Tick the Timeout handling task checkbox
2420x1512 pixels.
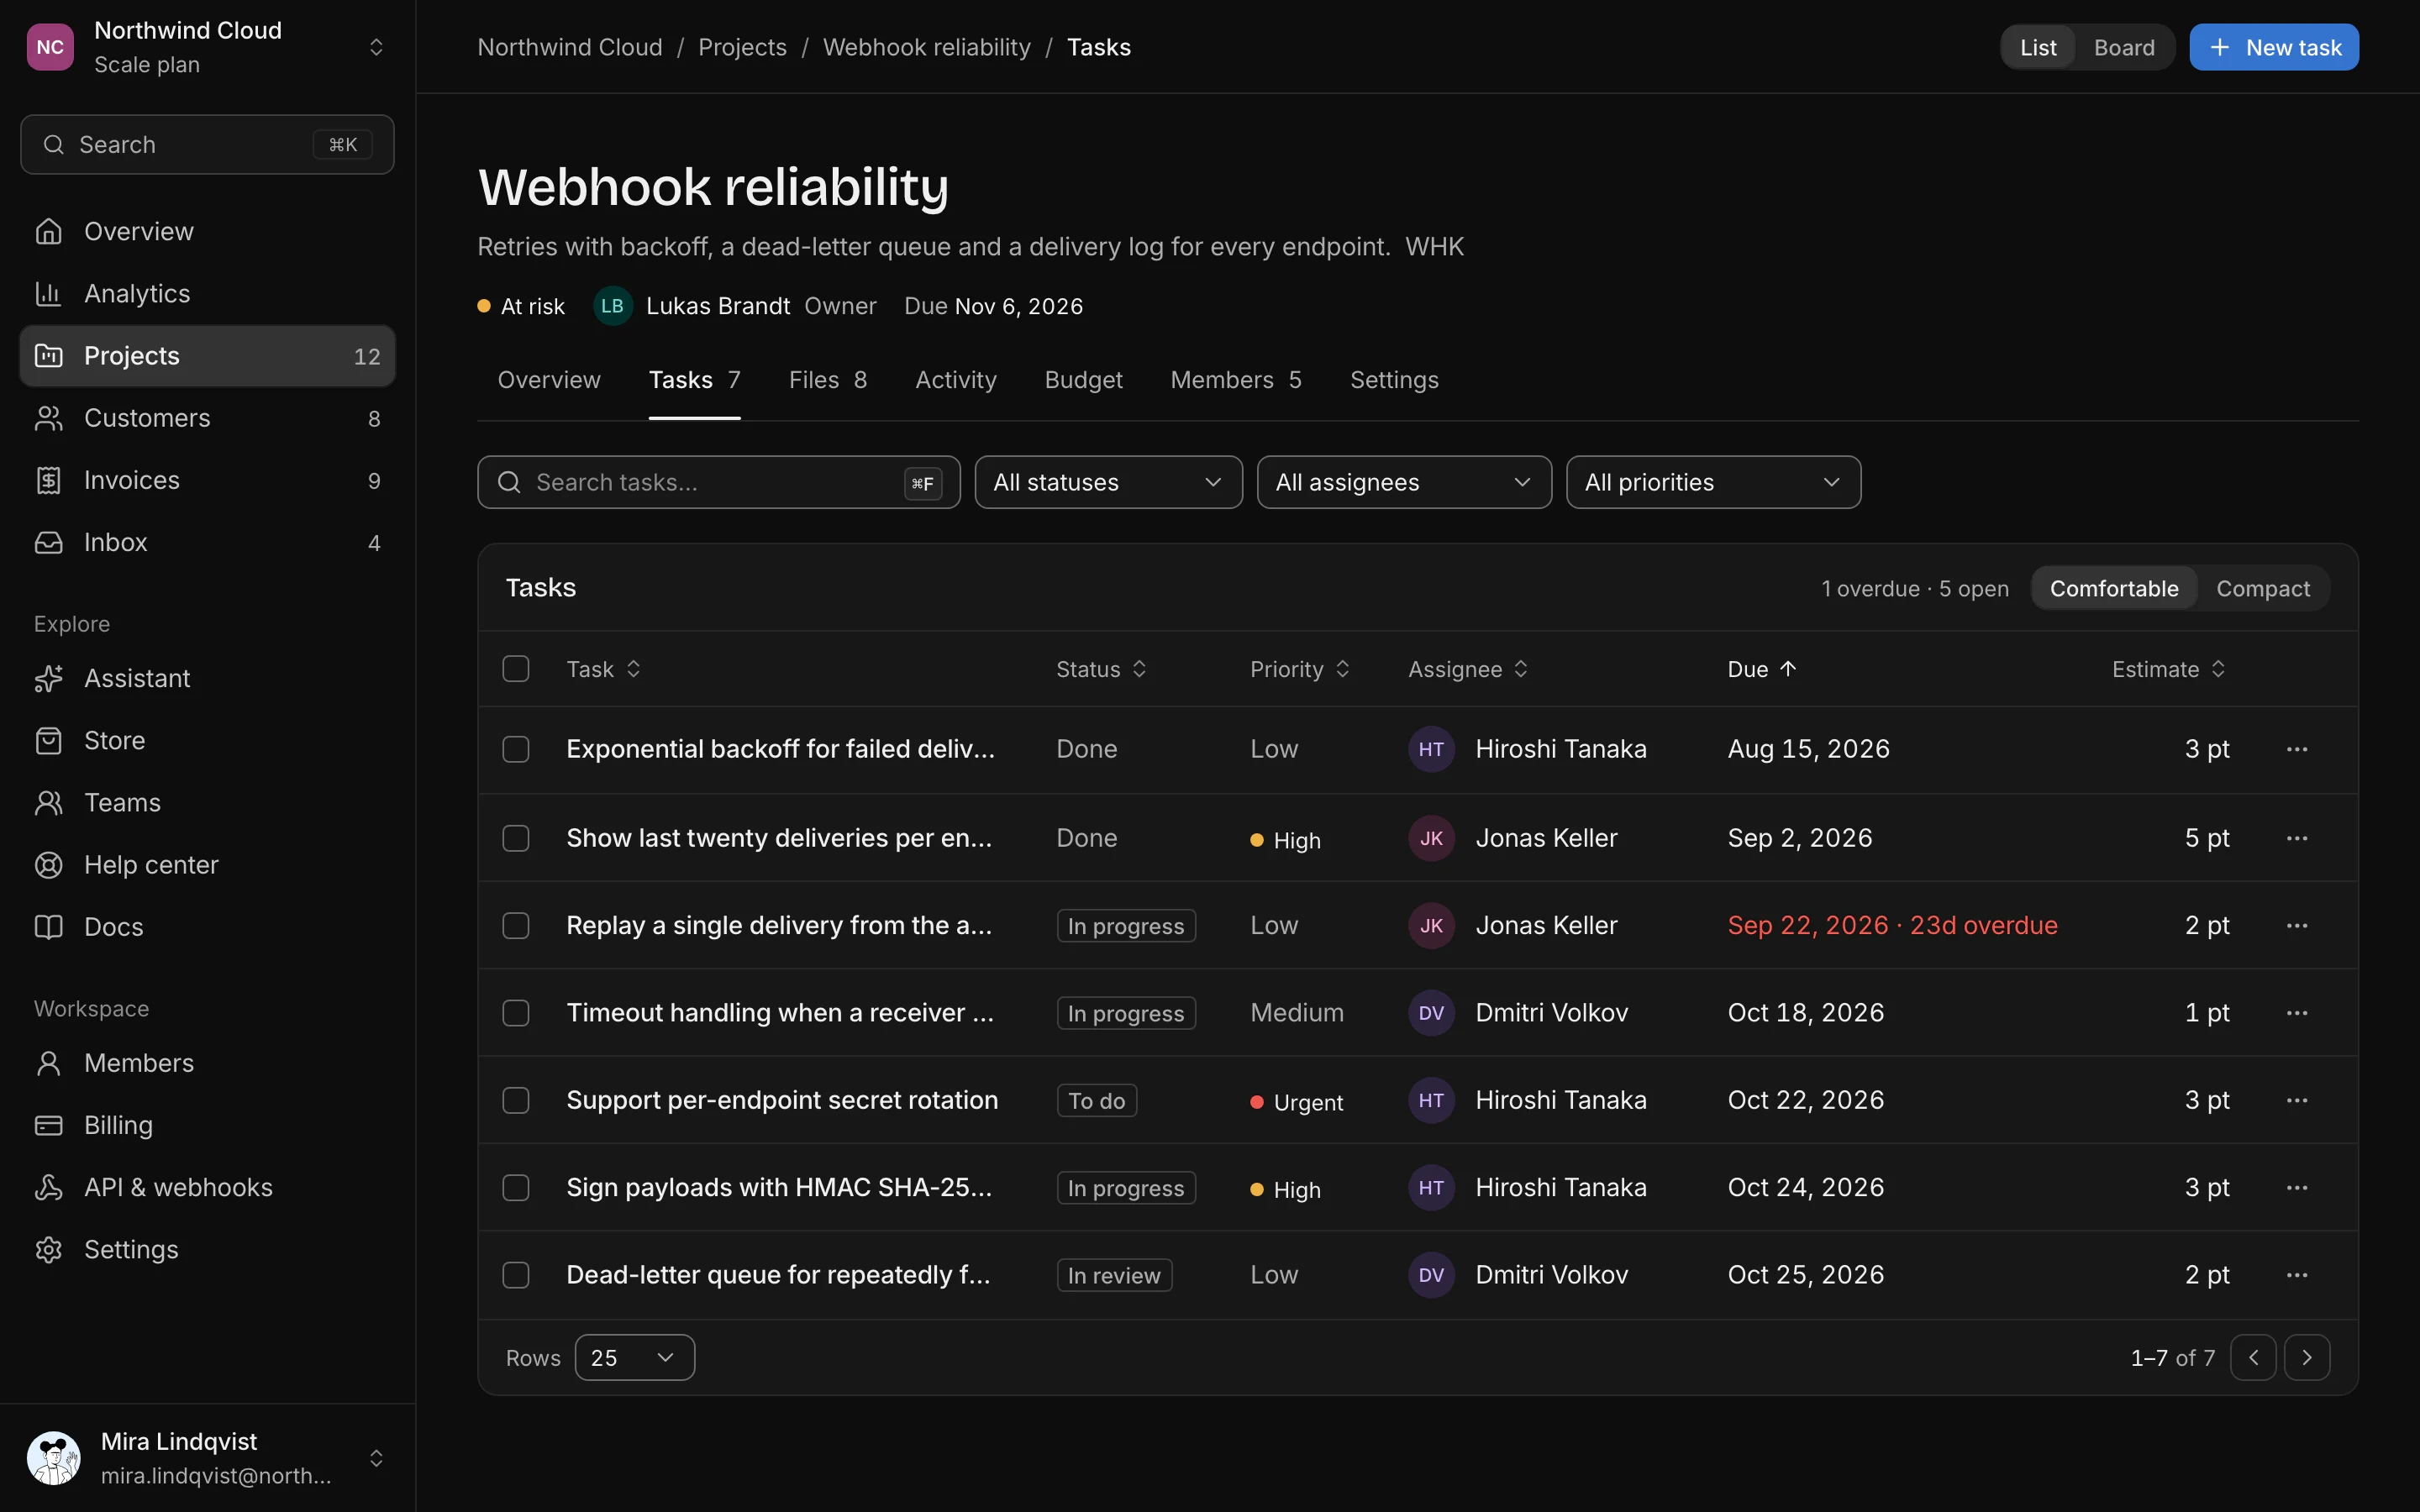(516, 1013)
